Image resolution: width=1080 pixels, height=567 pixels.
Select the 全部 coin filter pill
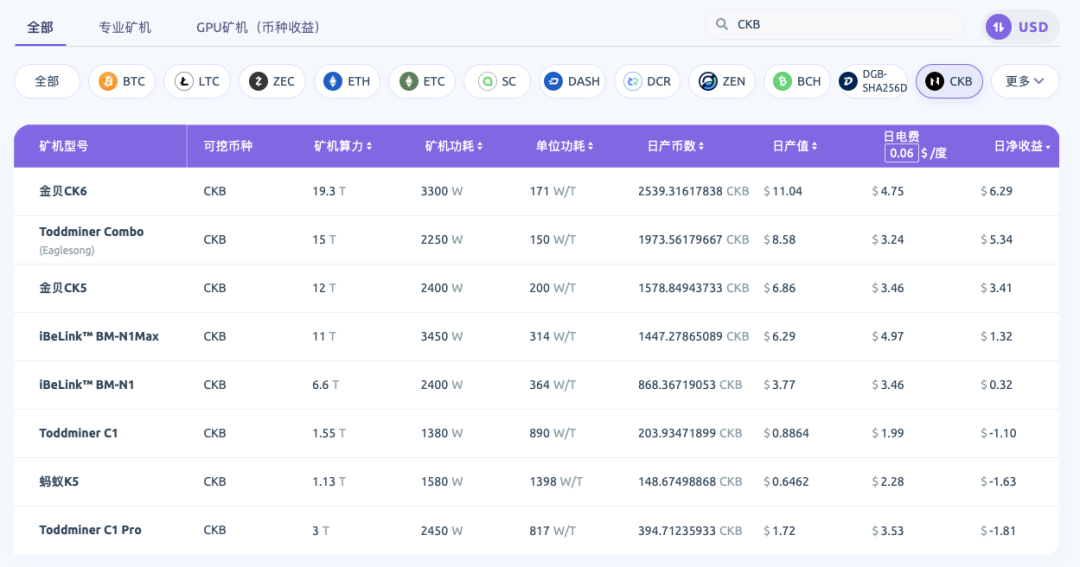click(47, 81)
